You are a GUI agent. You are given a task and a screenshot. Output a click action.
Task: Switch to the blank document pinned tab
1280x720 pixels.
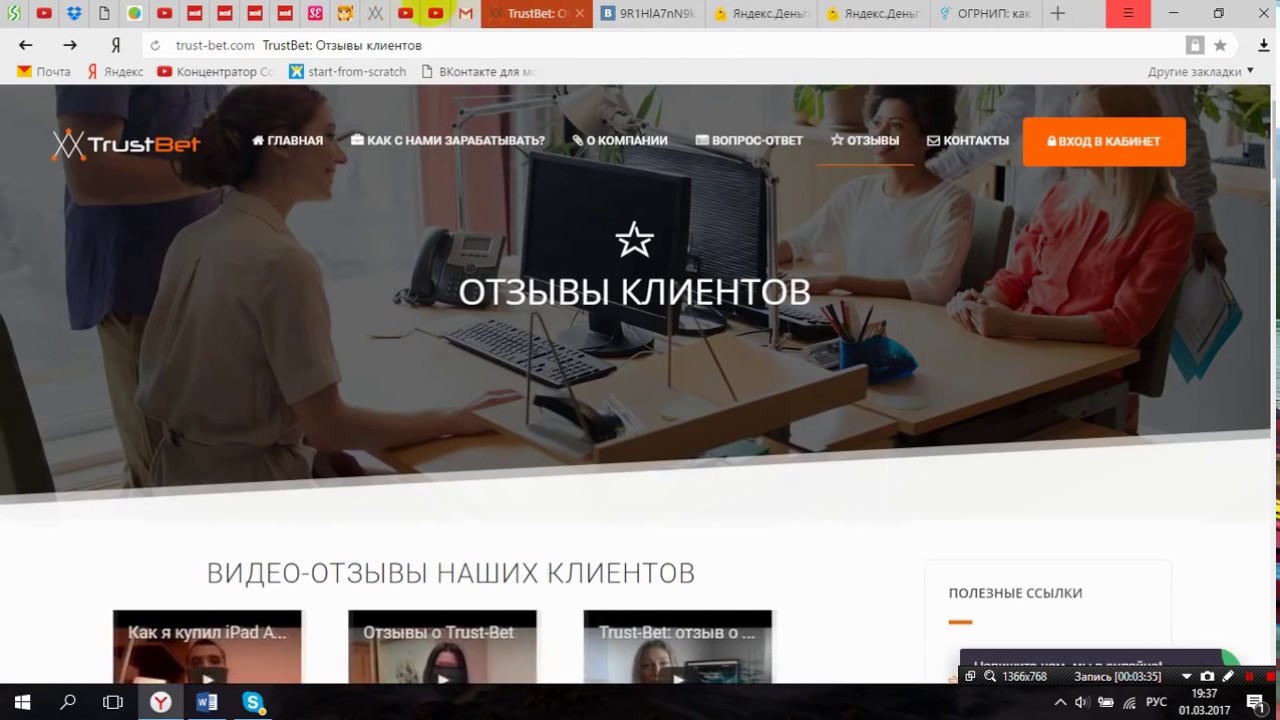(104, 14)
